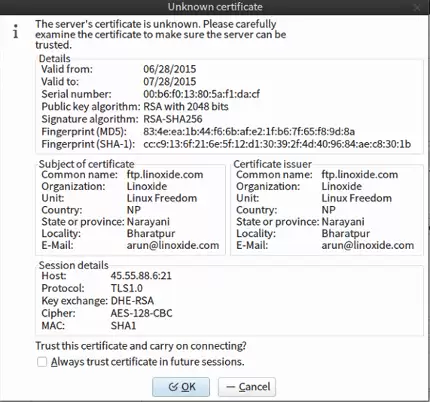The width and height of the screenshot is (430, 402).
Task: Click the dash icon on Cancel button
Action: click(231, 387)
